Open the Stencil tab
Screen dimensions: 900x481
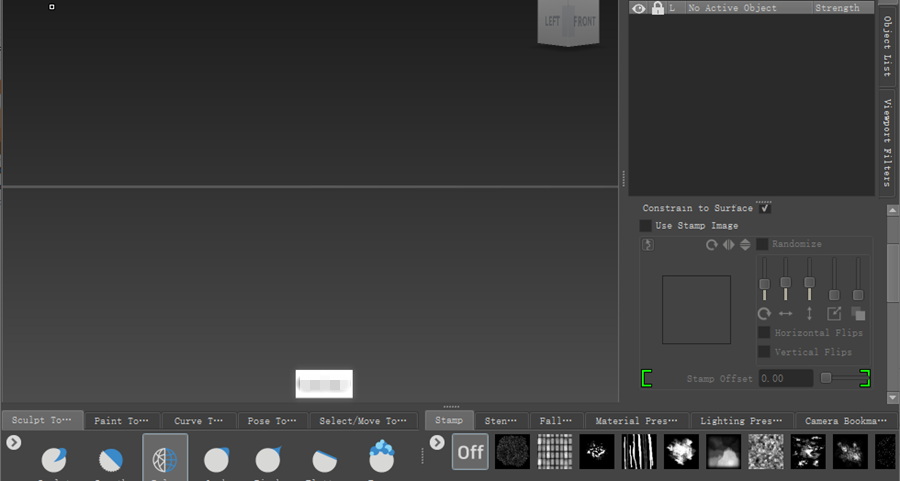click(501, 421)
